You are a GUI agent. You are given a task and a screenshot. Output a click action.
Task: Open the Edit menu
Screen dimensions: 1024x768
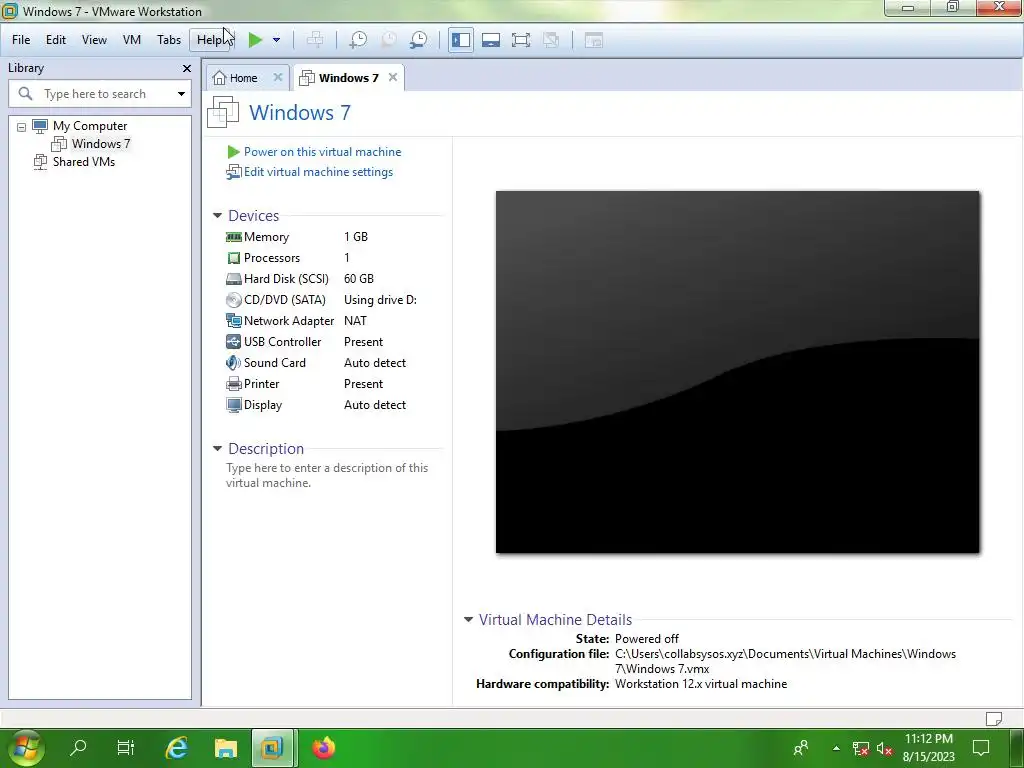56,40
